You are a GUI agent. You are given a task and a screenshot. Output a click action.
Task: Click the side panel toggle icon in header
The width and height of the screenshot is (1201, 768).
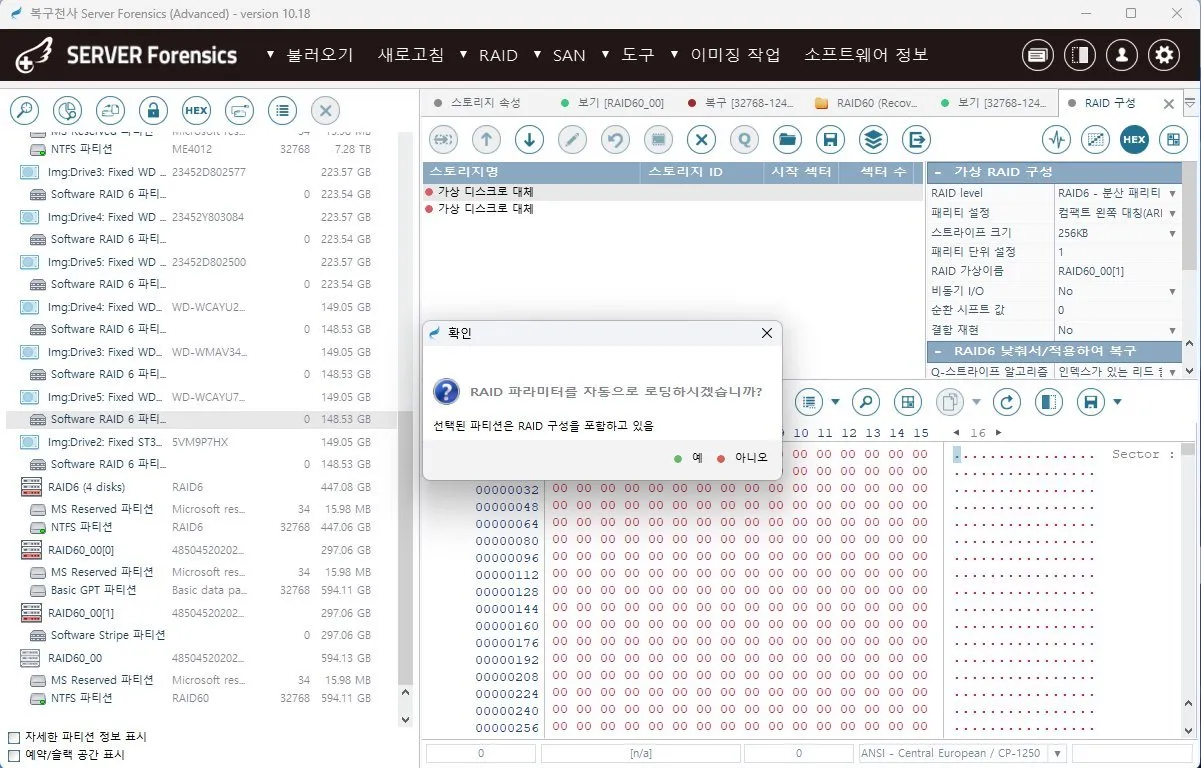tap(1079, 55)
